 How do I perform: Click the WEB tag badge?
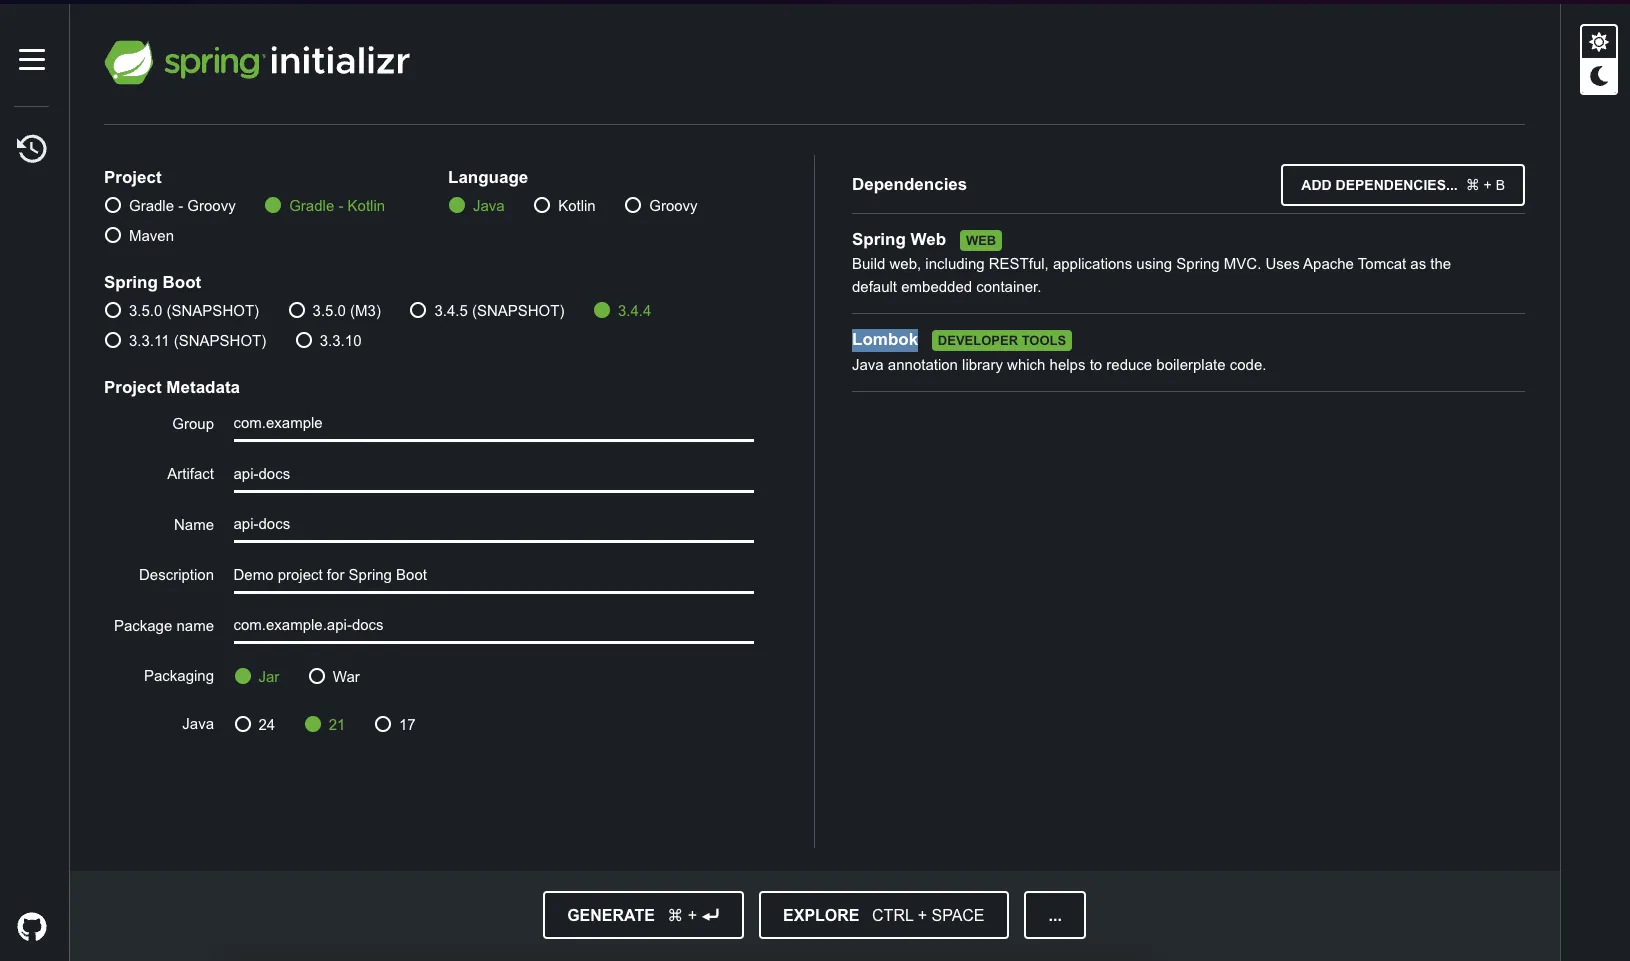pyautogui.click(x=981, y=241)
